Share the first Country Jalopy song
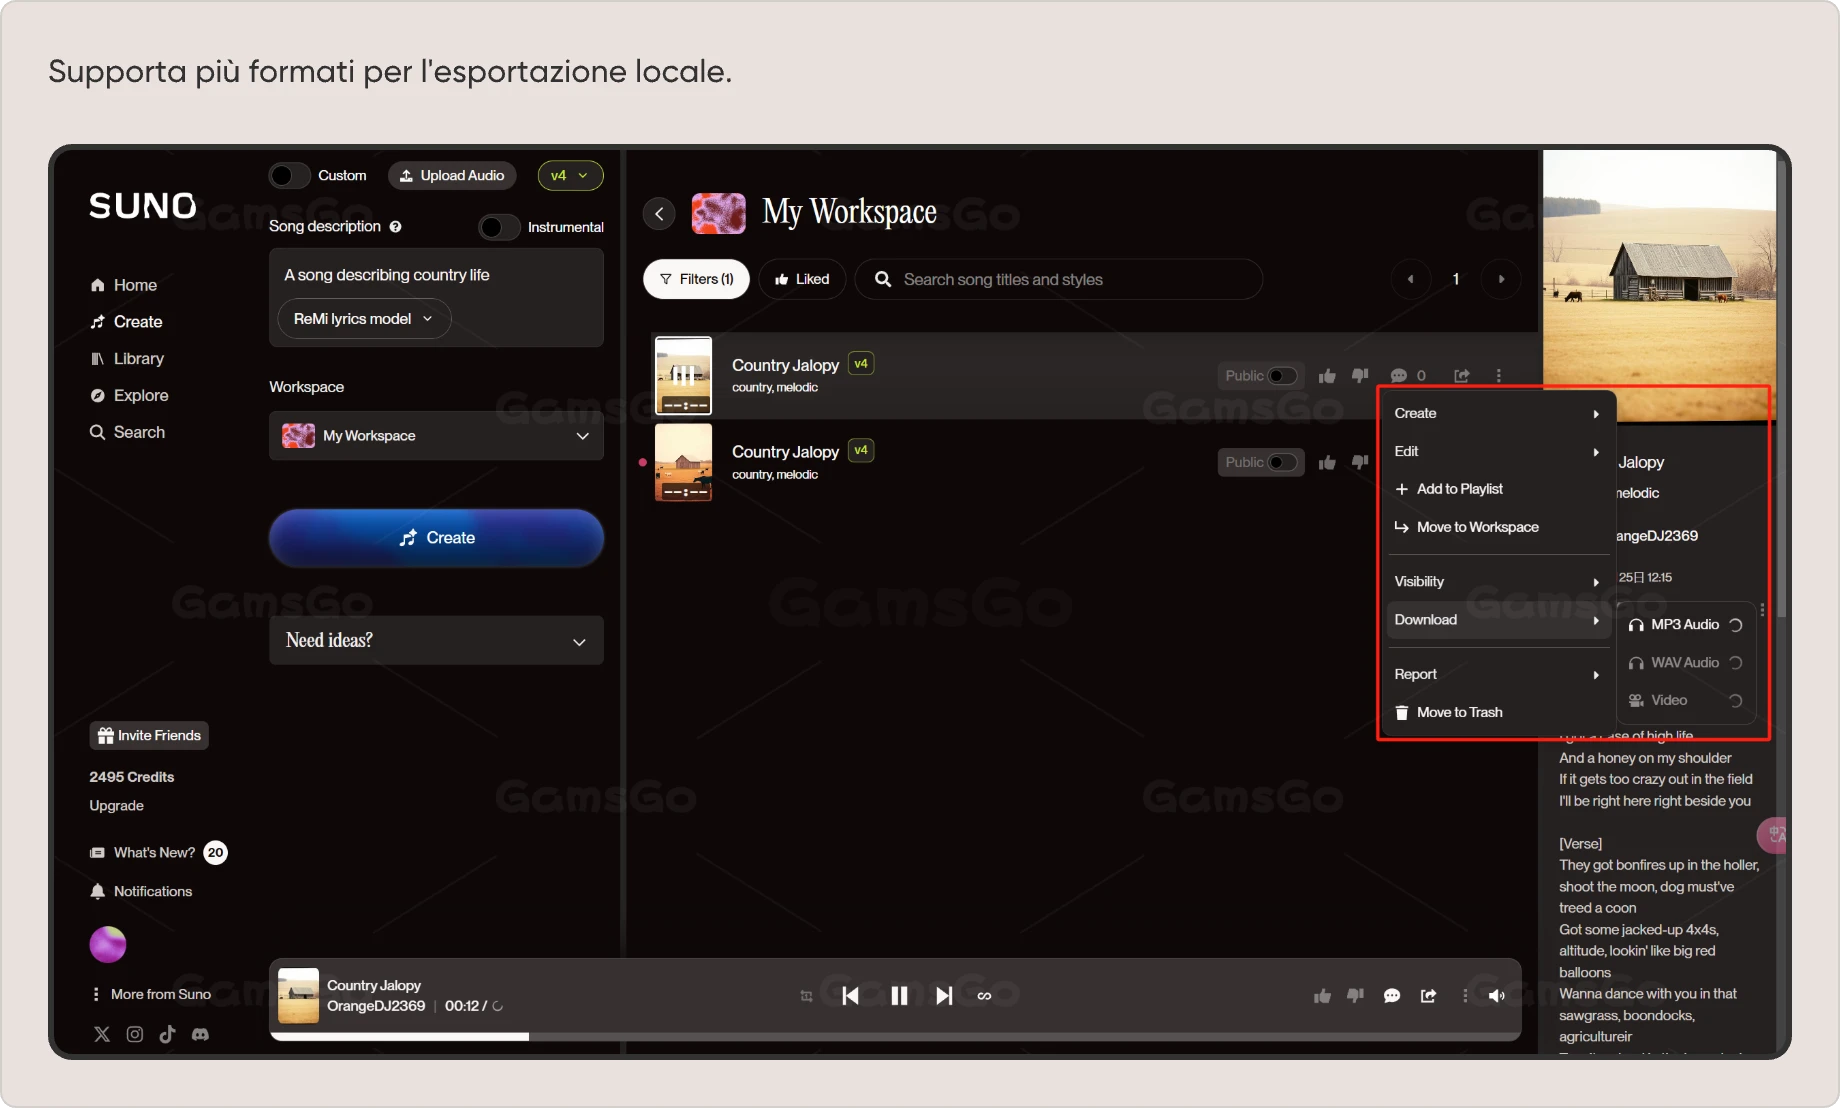The height and width of the screenshot is (1108, 1840). click(1462, 376)
